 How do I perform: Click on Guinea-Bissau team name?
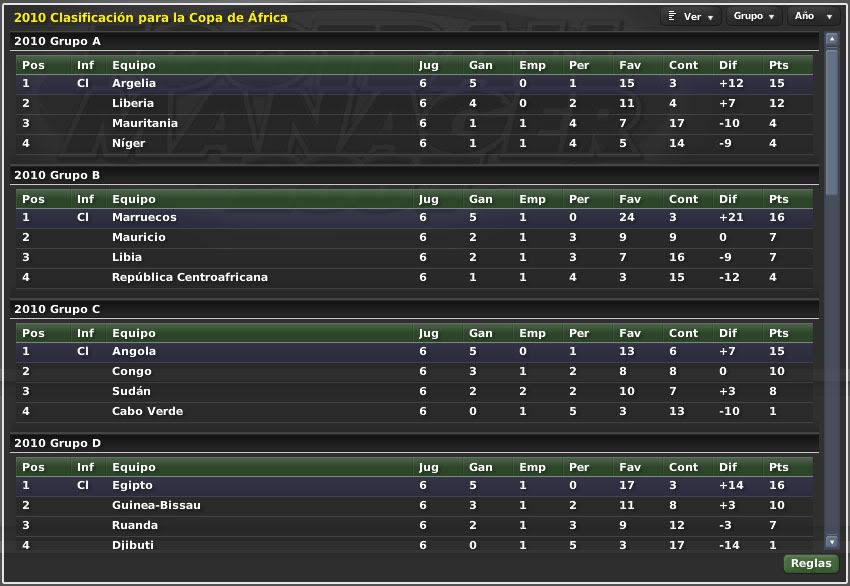click(x=156, y=506)
